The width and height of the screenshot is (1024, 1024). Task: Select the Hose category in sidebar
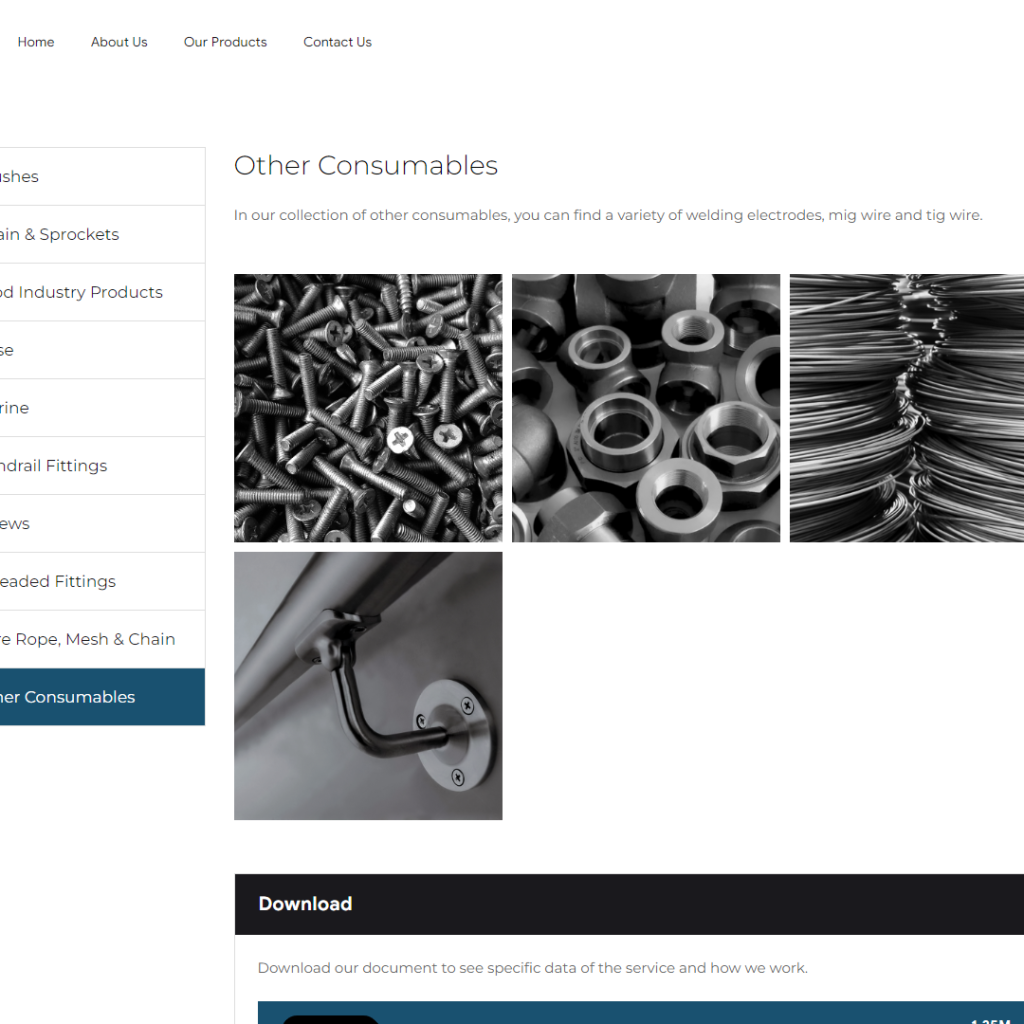pos(103,350)
